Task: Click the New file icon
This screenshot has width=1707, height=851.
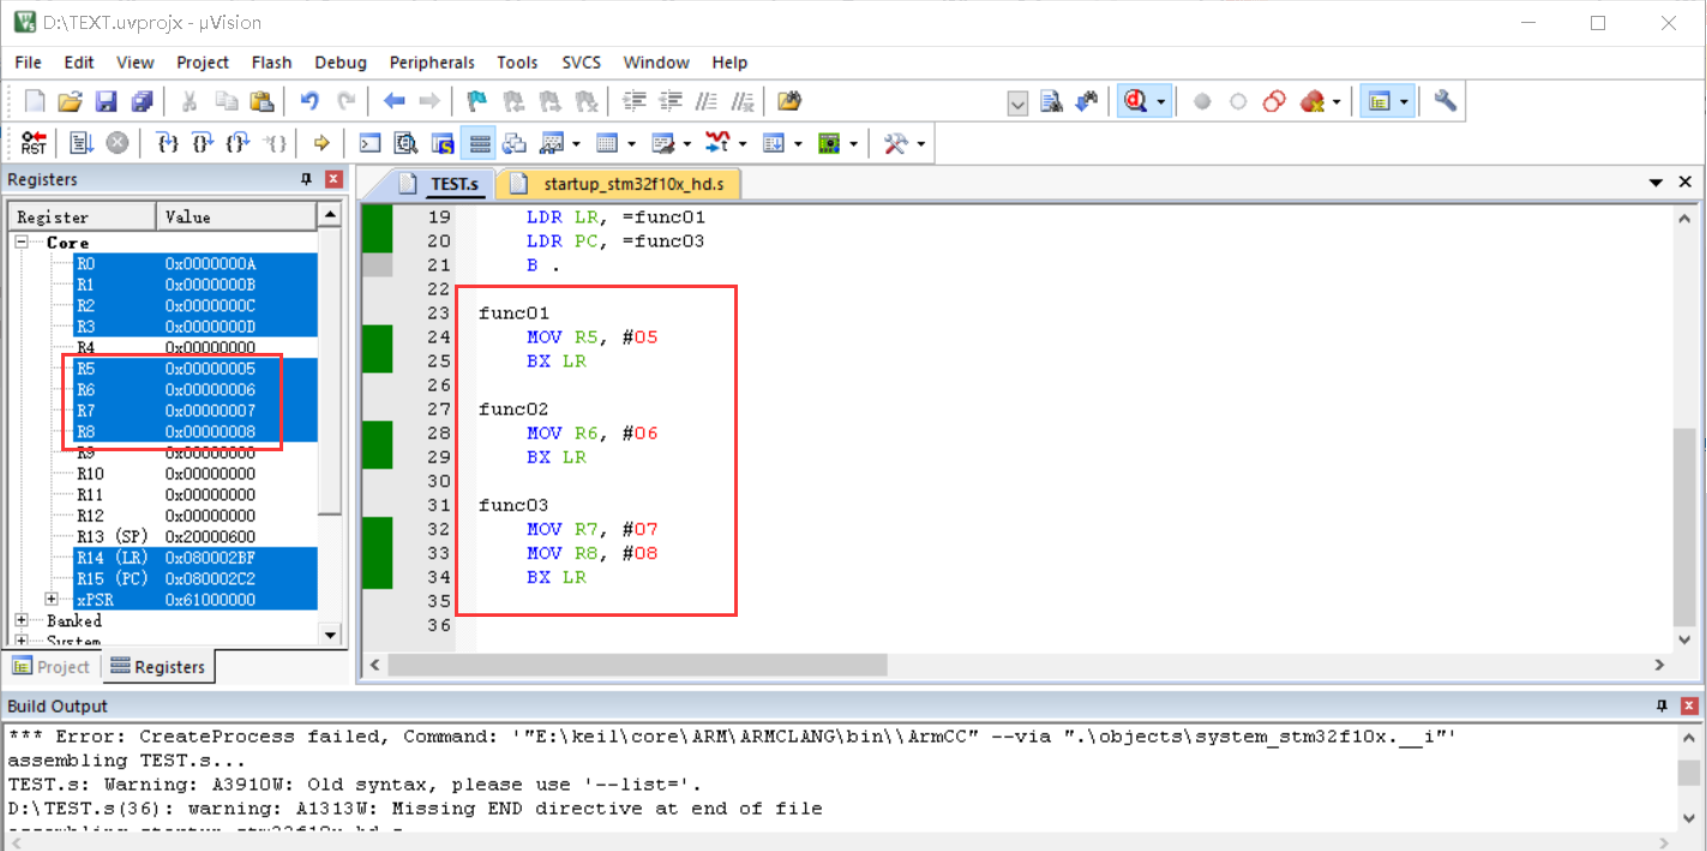Action: click(35, 101)
